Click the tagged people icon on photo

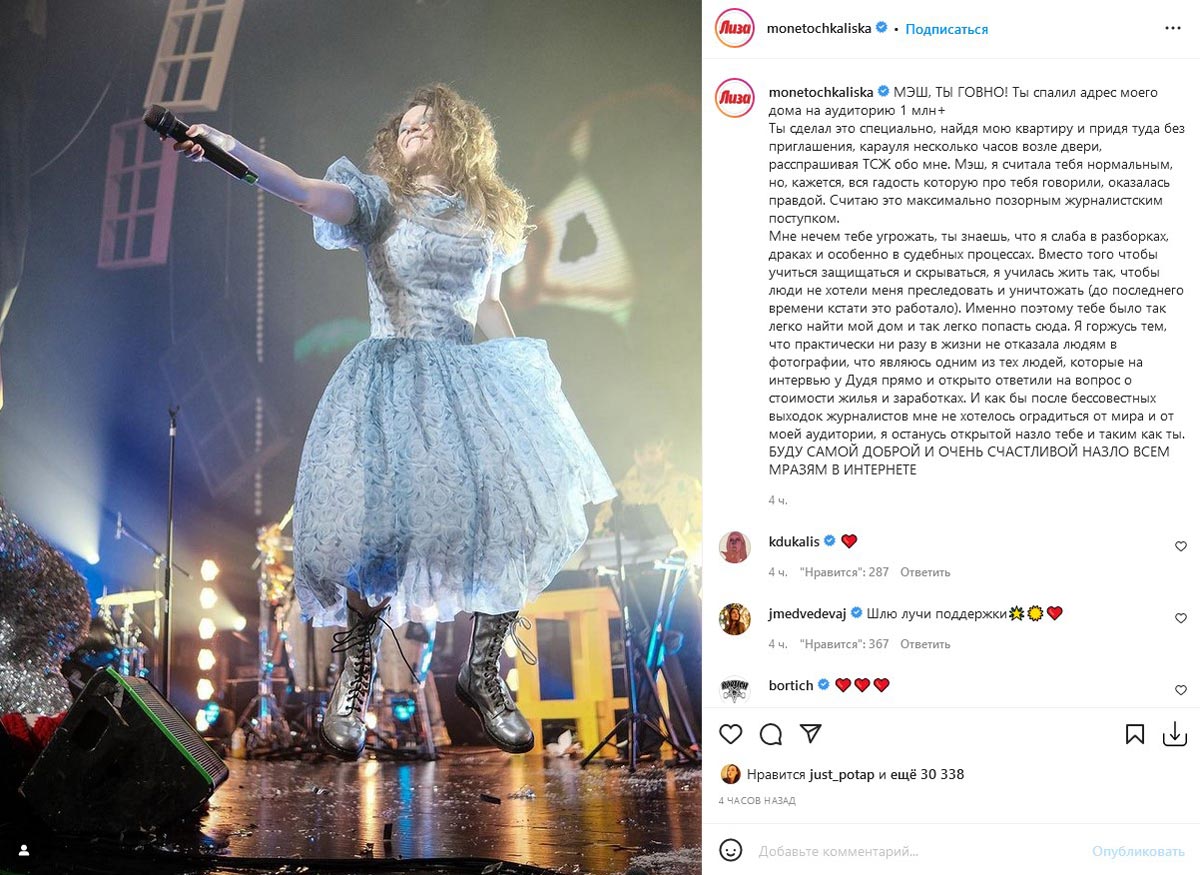point(24,850)
